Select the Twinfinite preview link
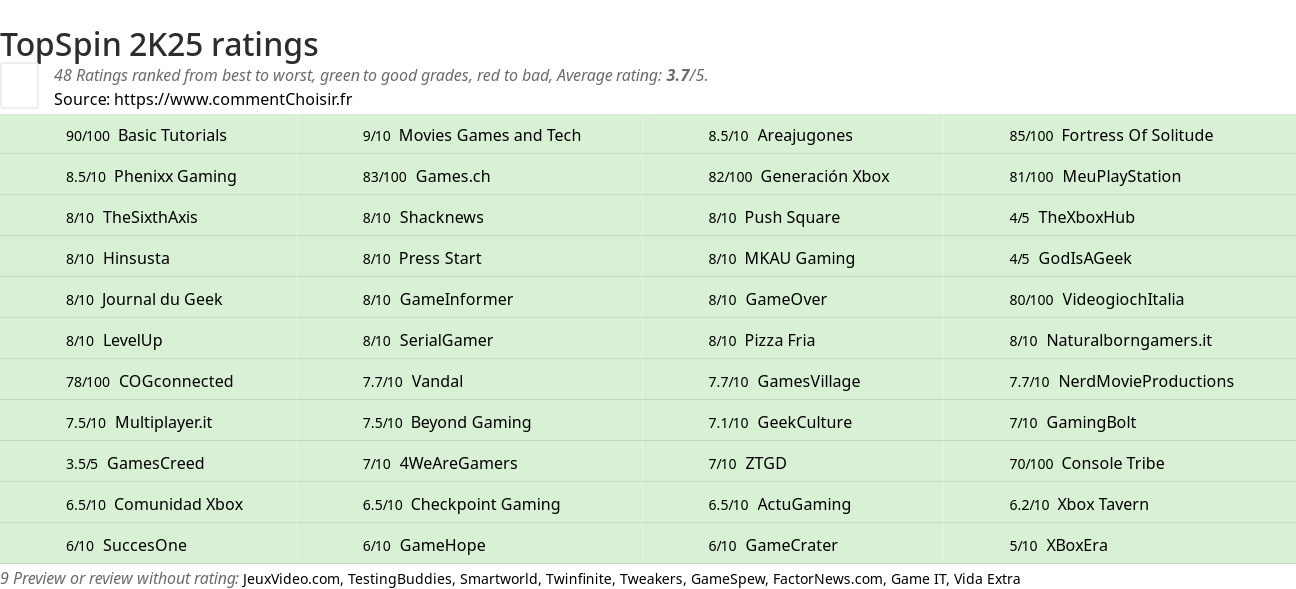Viewport: 1296px width, 589px height. 578,579
